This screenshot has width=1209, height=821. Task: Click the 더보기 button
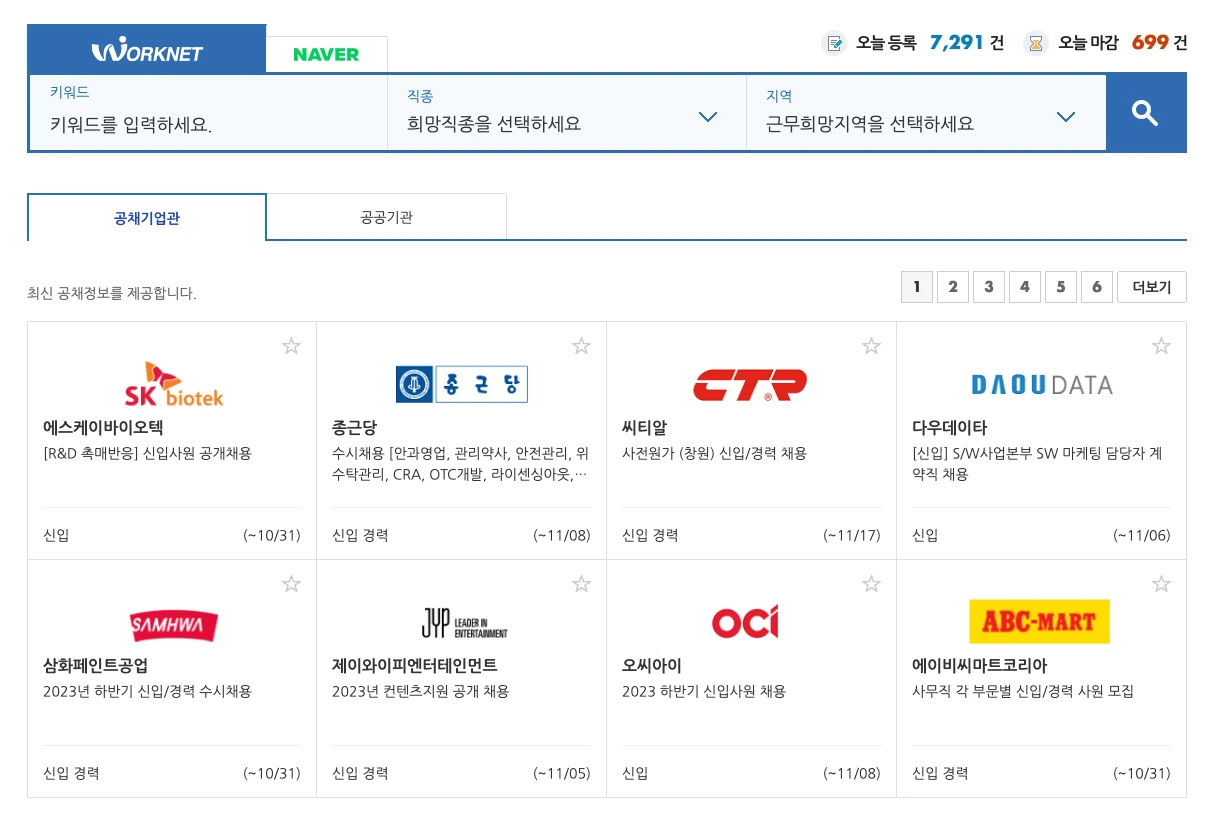[x=1152, y=286]
